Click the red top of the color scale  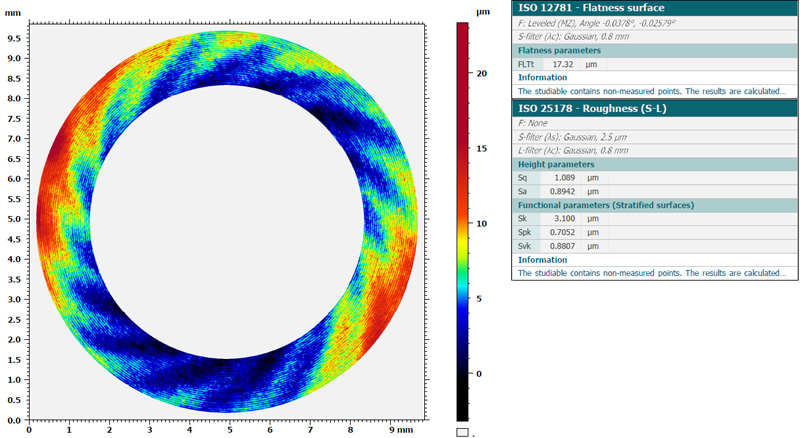(x=462, y=30)
